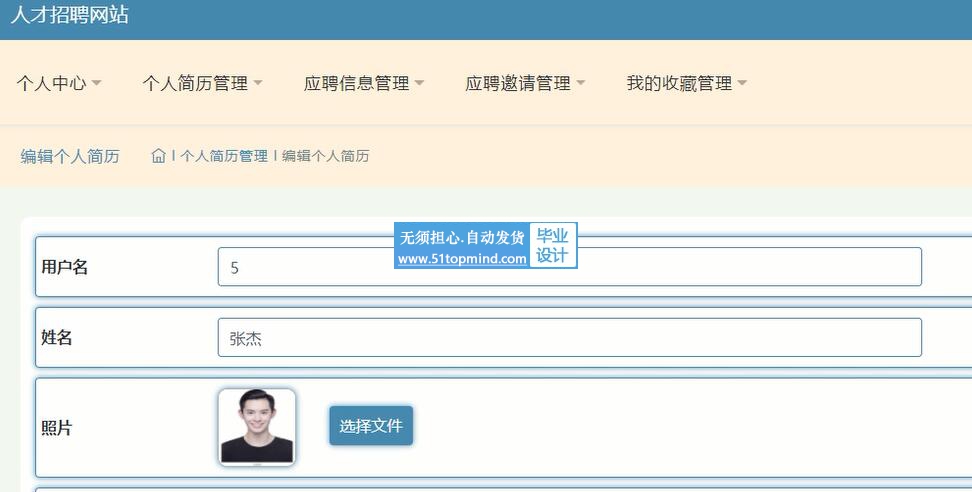Viewport: 972px width, 492px height.
Task: Click the 姓名 input field containing 张杰
Action: click(570, 338)
